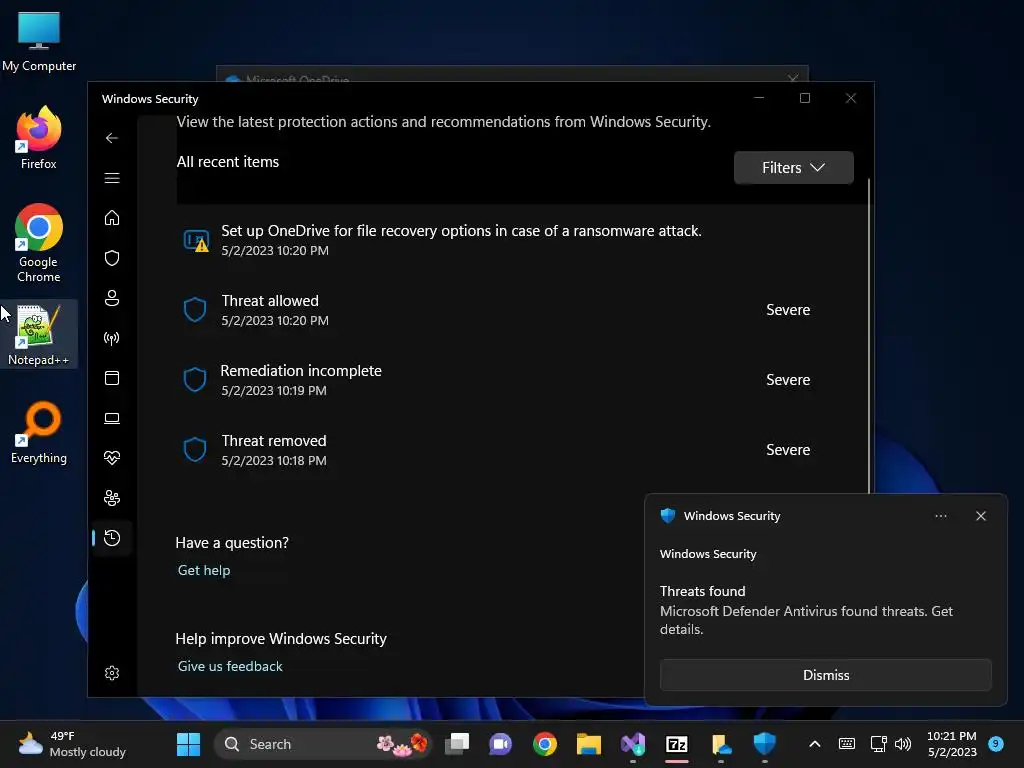
Task: Select Protection history clock icon
Action: point(112,538)
